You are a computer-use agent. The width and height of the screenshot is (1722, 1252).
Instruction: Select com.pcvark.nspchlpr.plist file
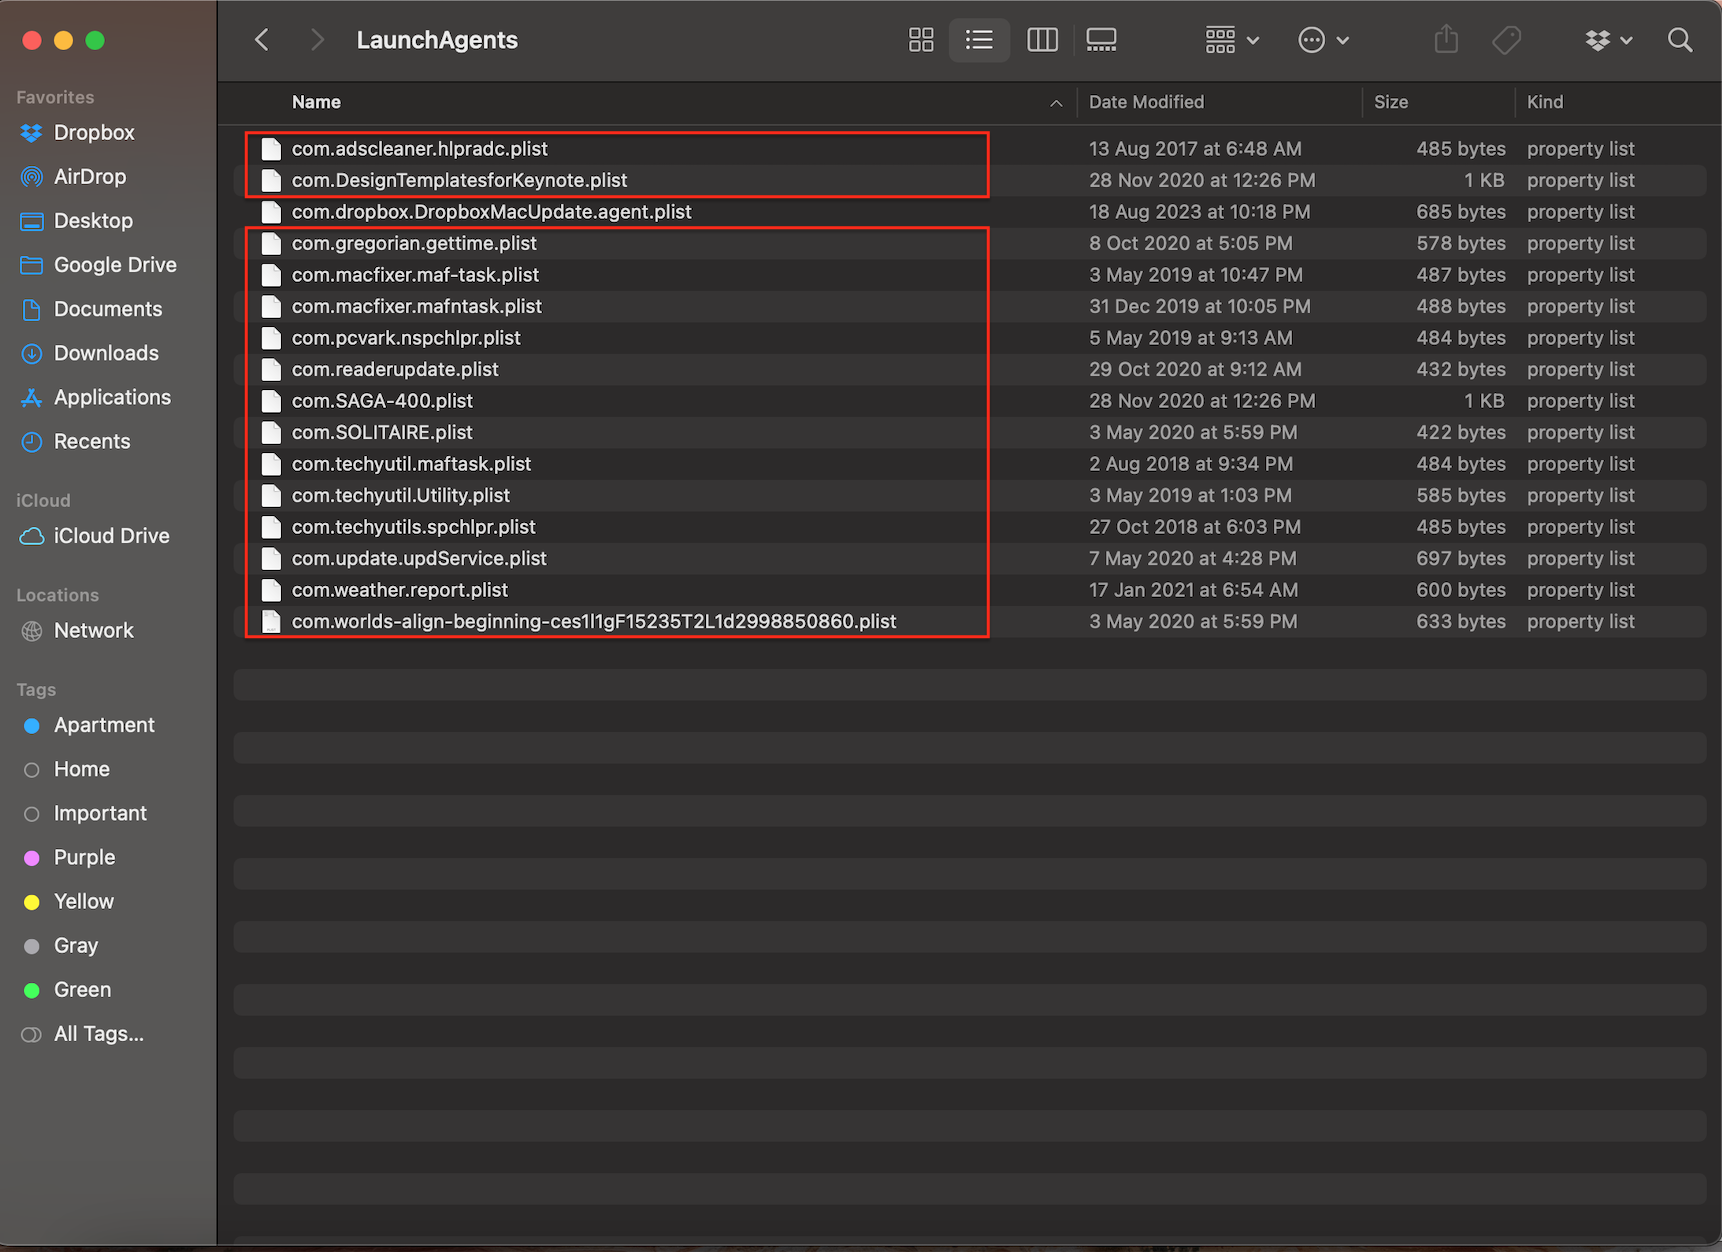coord(970,337)
